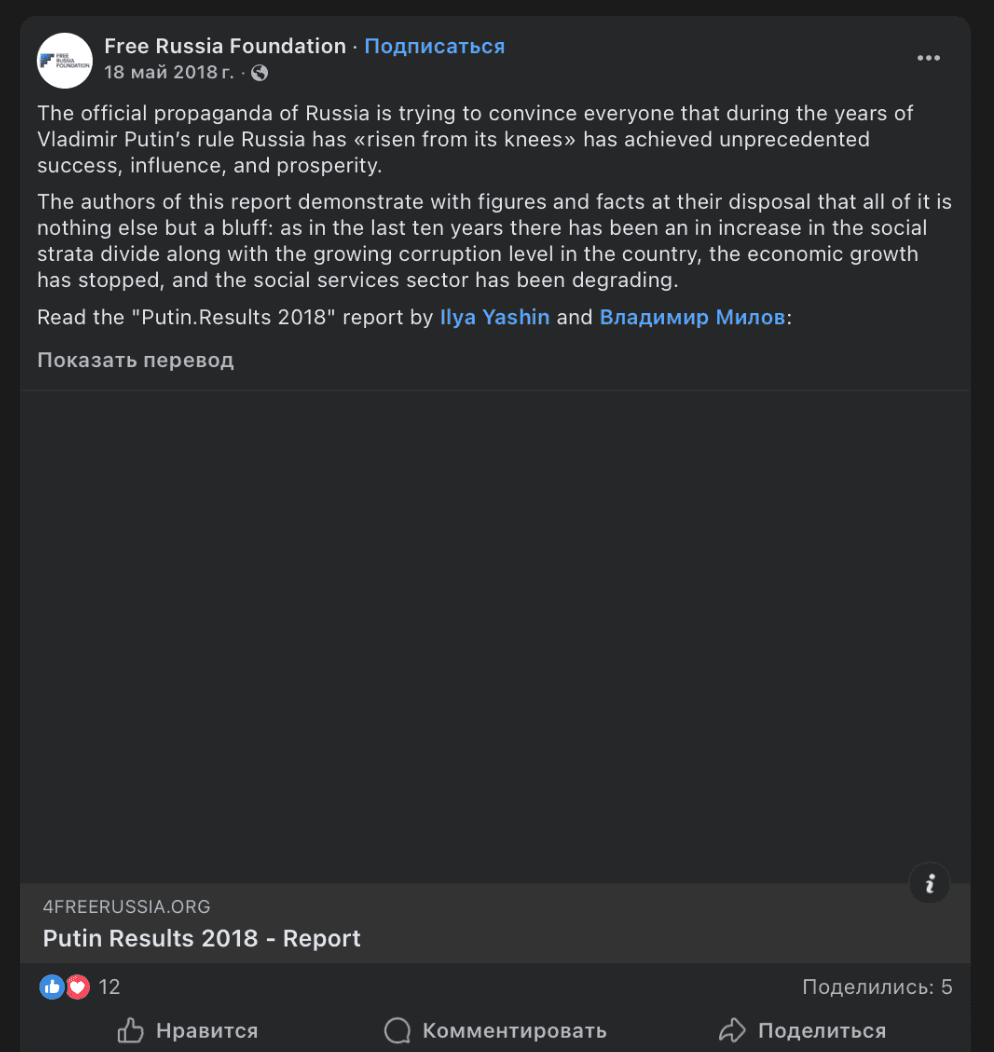Viewport: 994px width, 1052px height.
Task: Like the post with the Нравится button
Action: 187,1030
